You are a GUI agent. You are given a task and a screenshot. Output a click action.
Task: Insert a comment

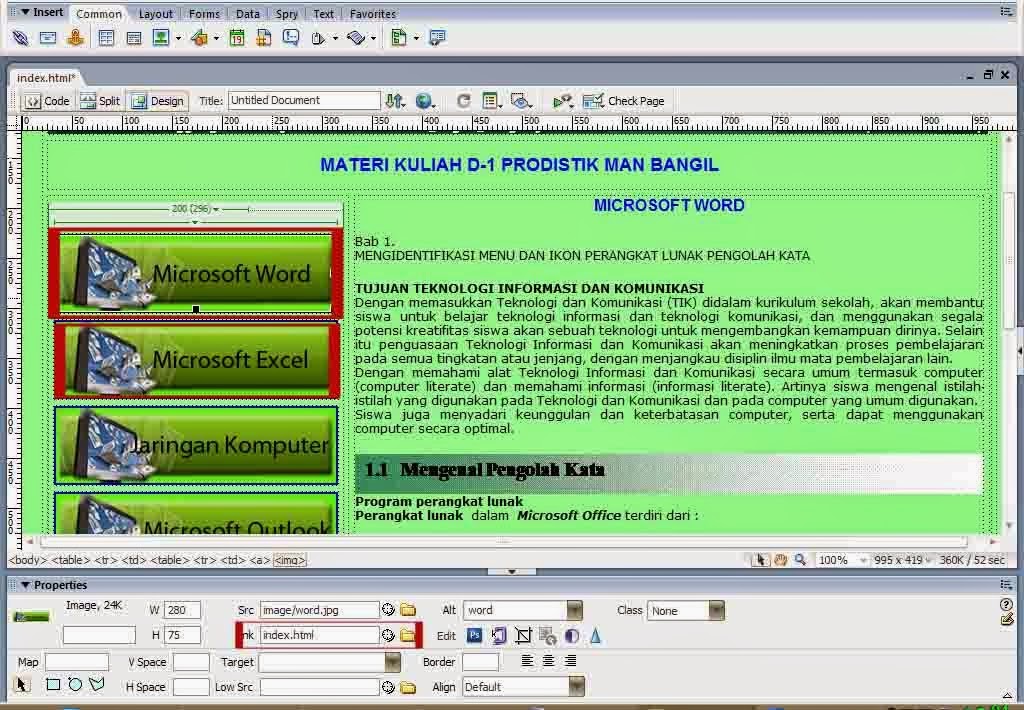(291, 38)
